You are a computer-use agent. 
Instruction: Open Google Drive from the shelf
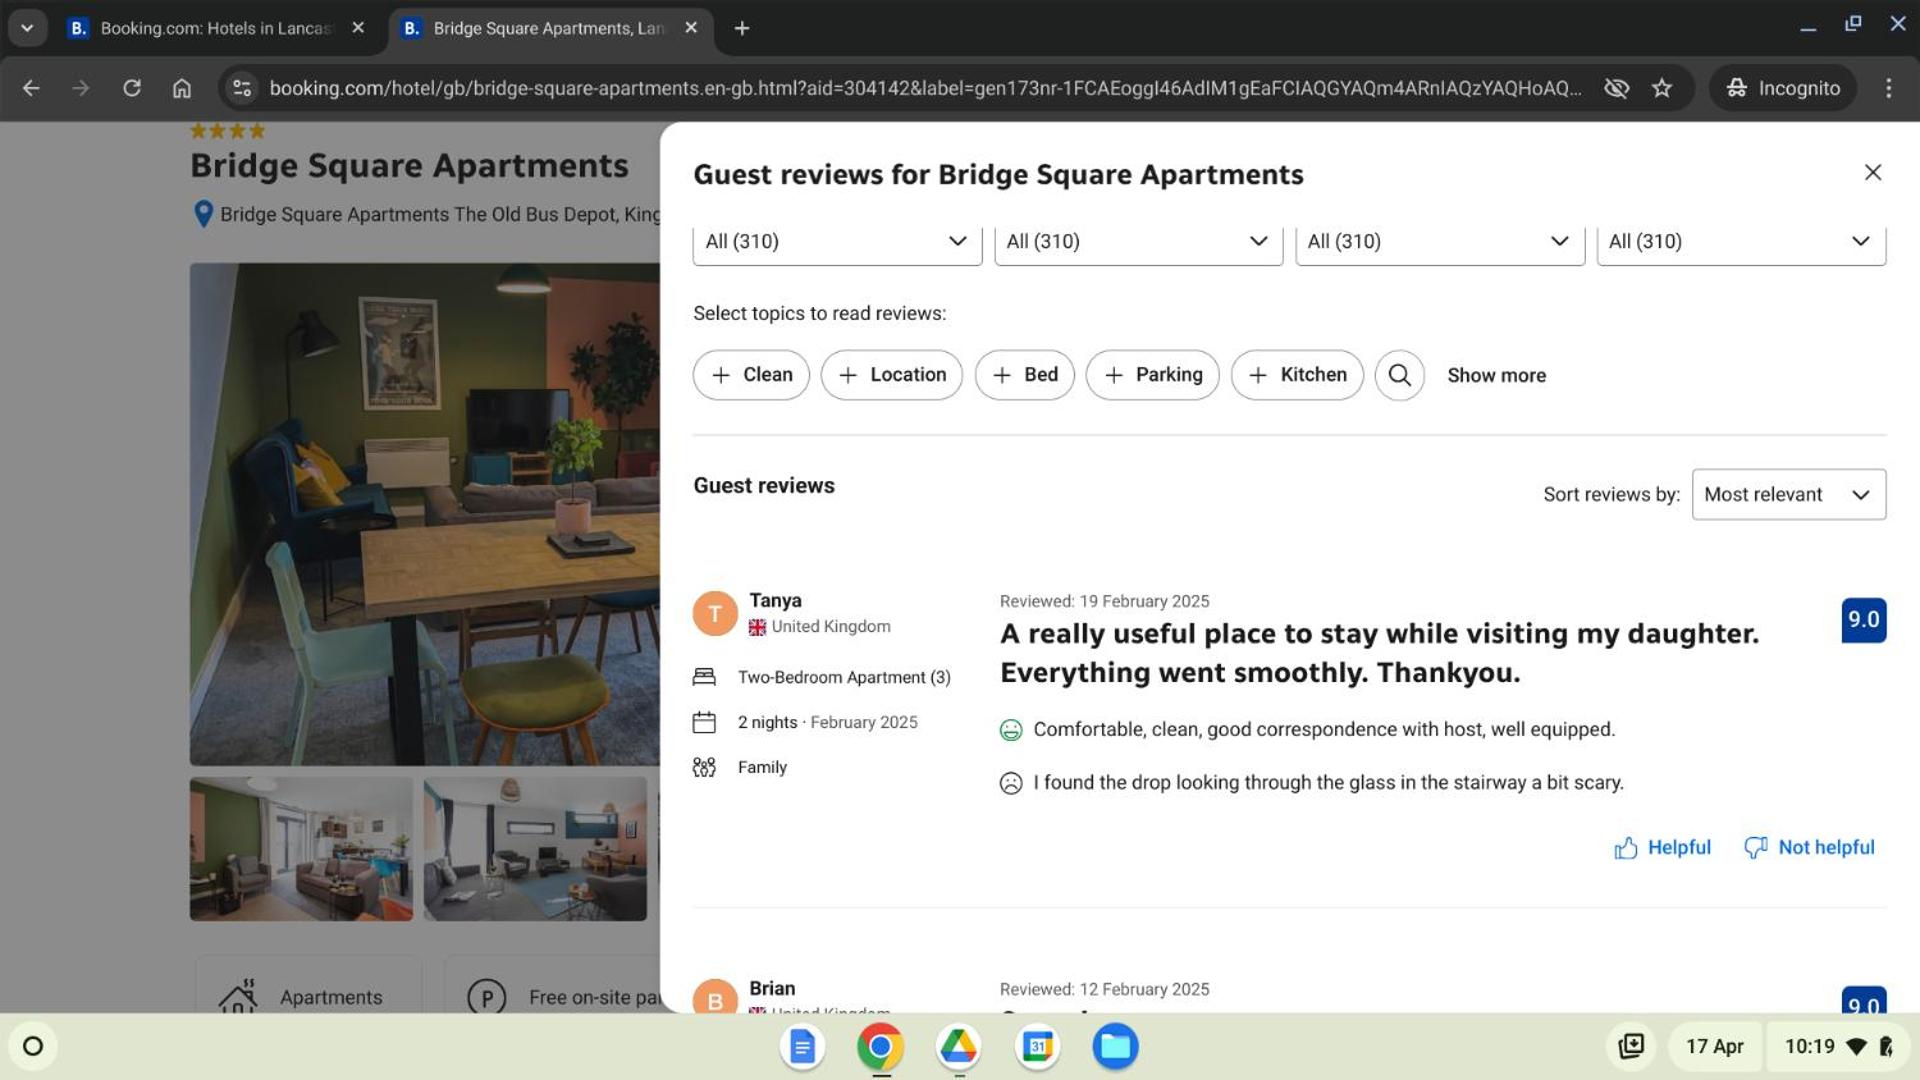pos(958,1046)
